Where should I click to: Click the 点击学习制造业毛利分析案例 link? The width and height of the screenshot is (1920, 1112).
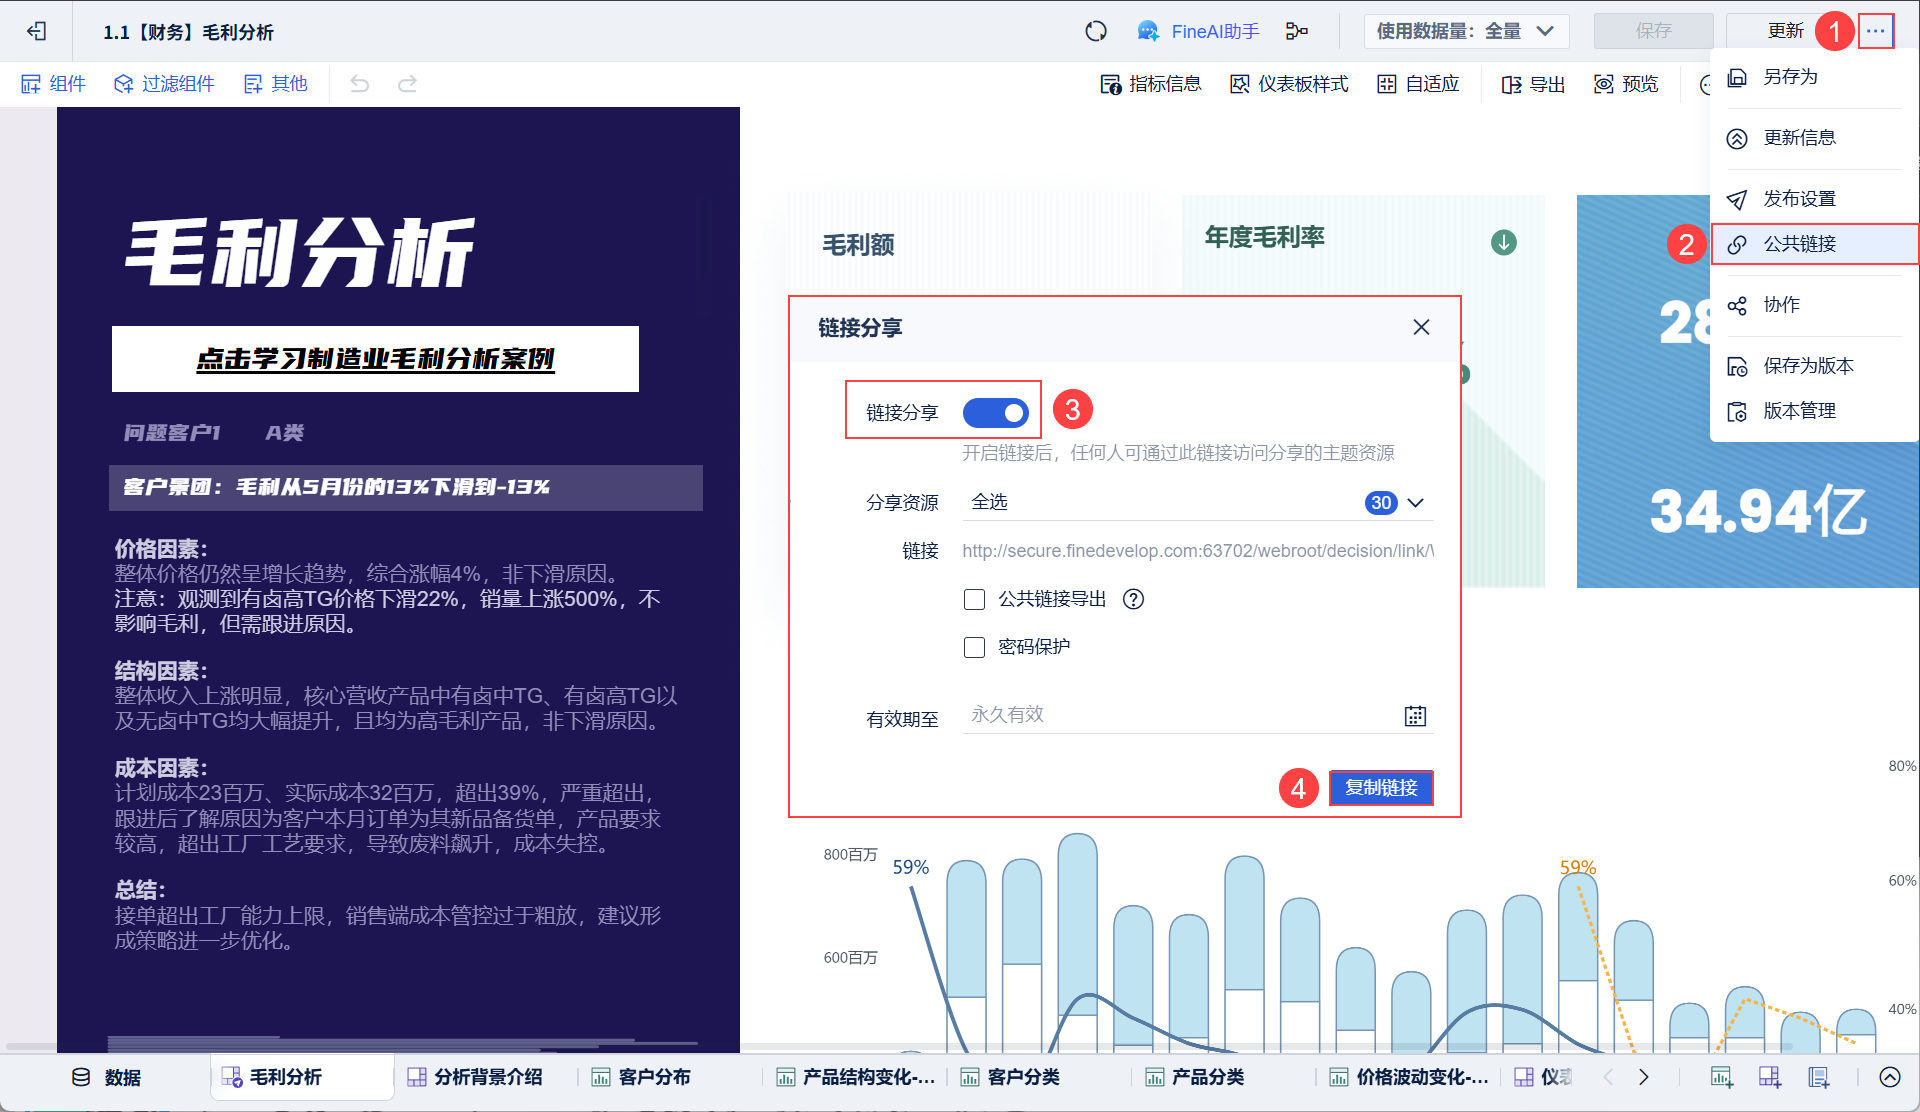pyautogui.click(x=375, y=359)
